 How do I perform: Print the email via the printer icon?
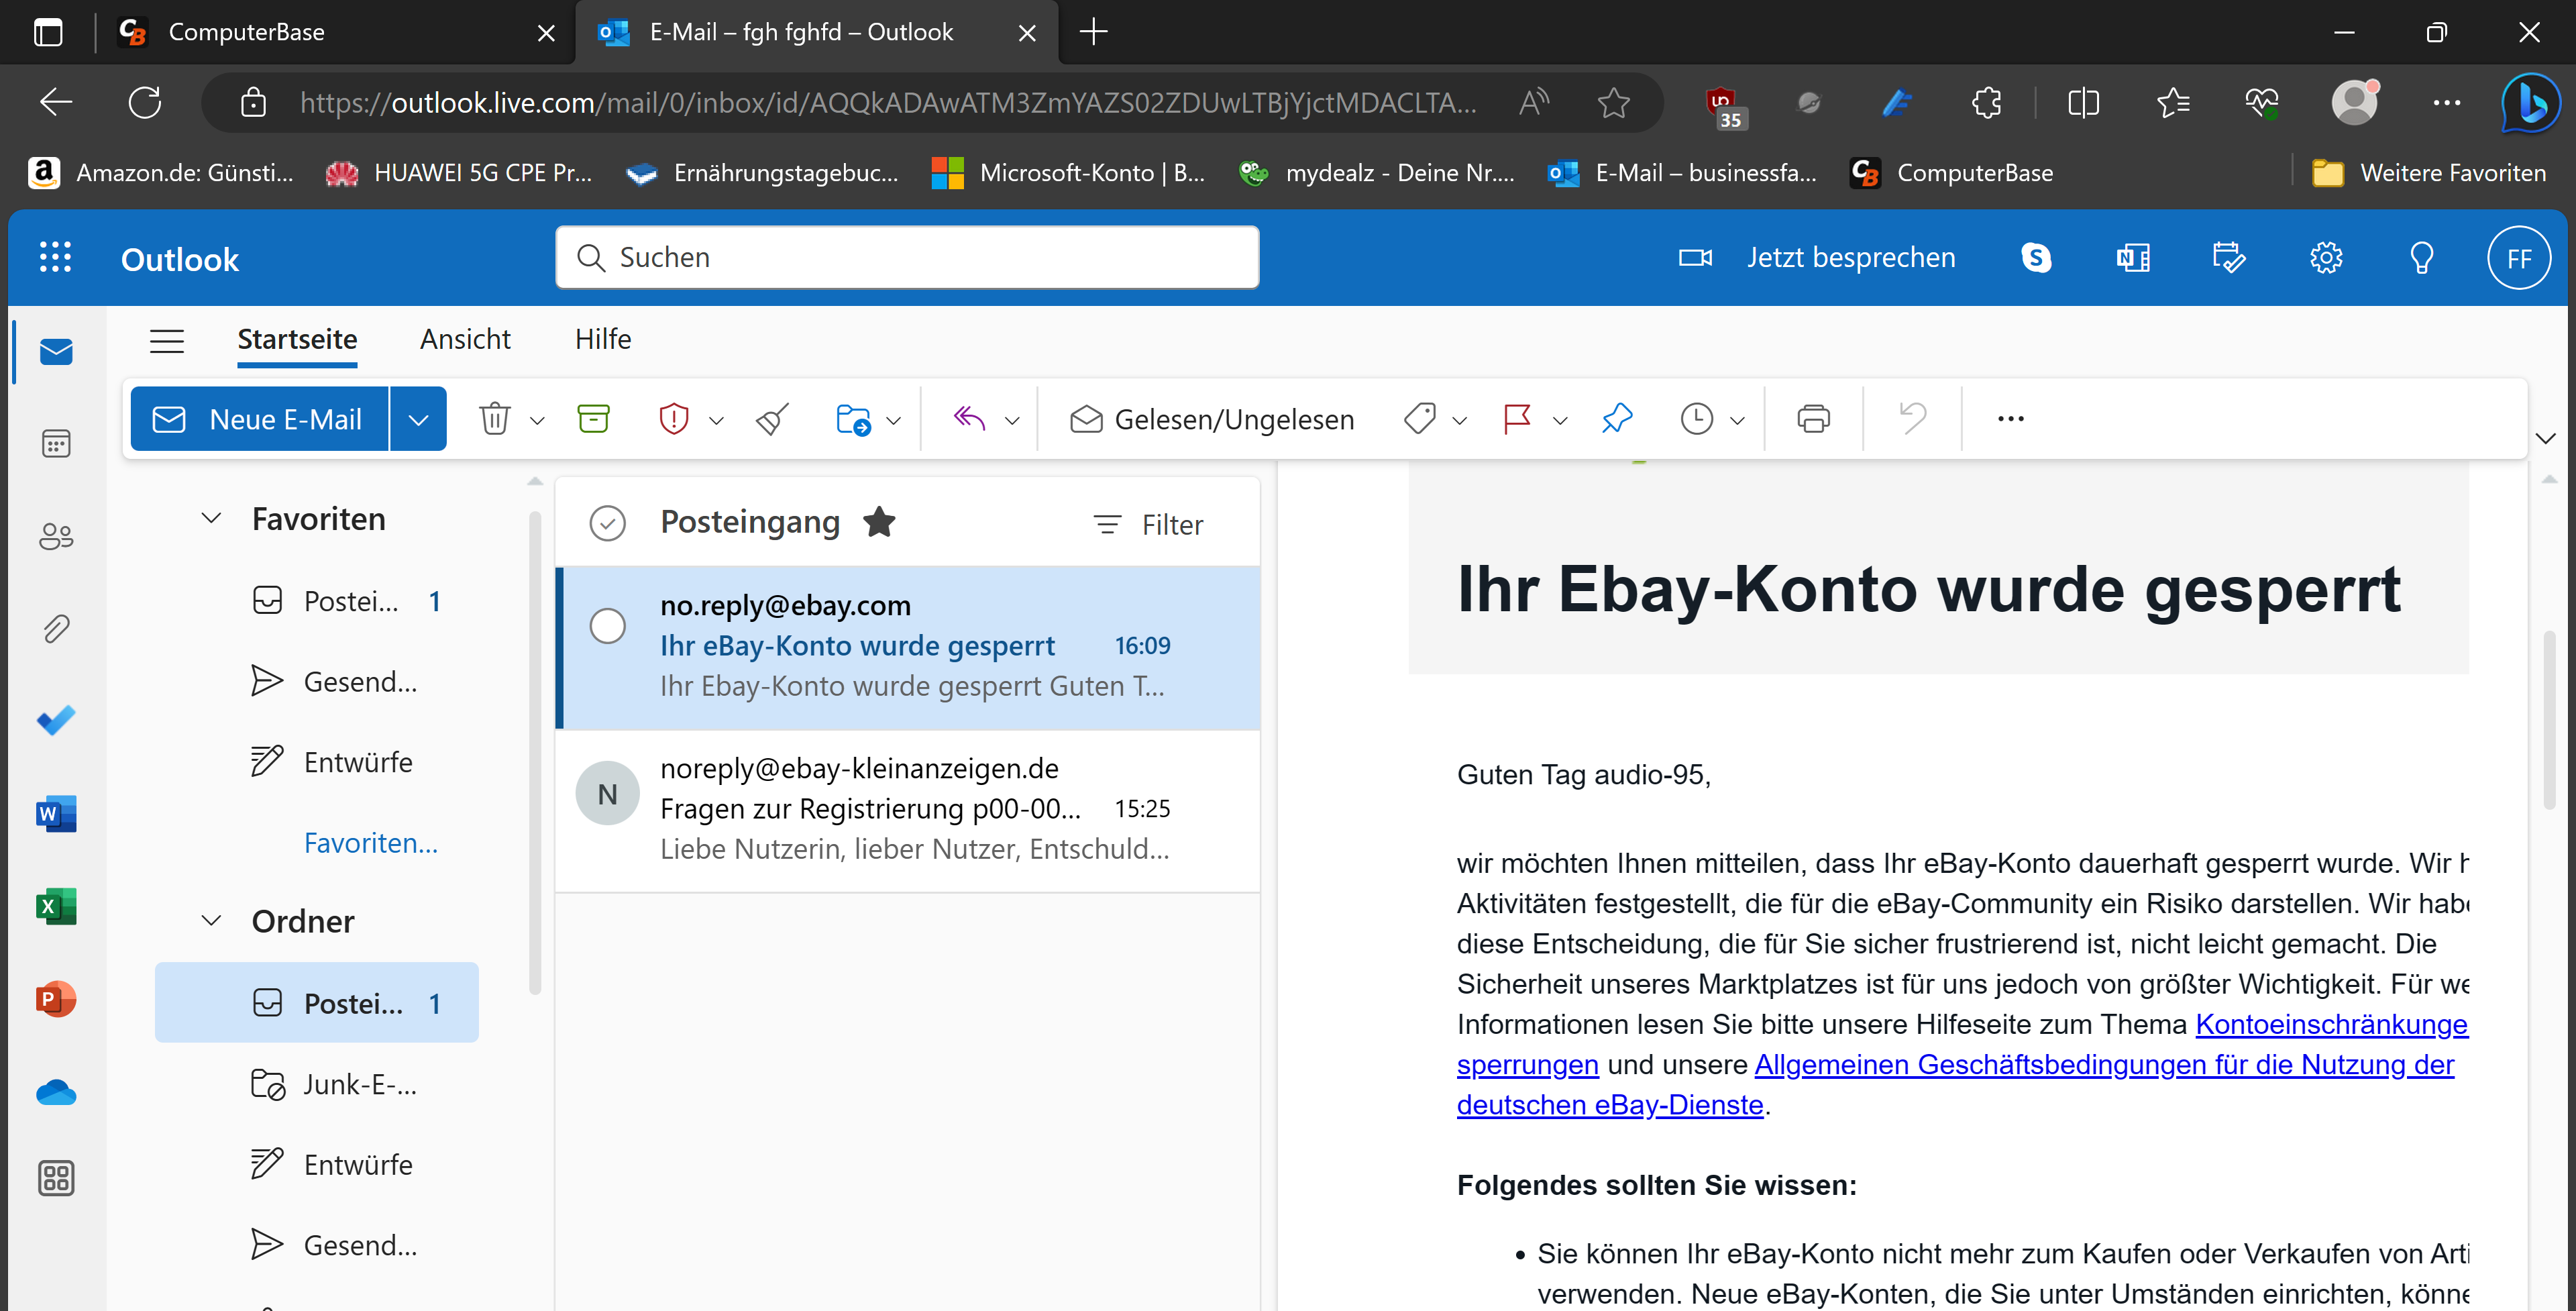(1813, 419)
